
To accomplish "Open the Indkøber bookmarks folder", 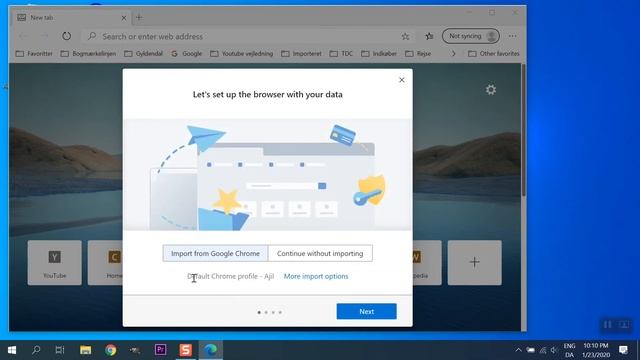I will [x=379, y=53].
